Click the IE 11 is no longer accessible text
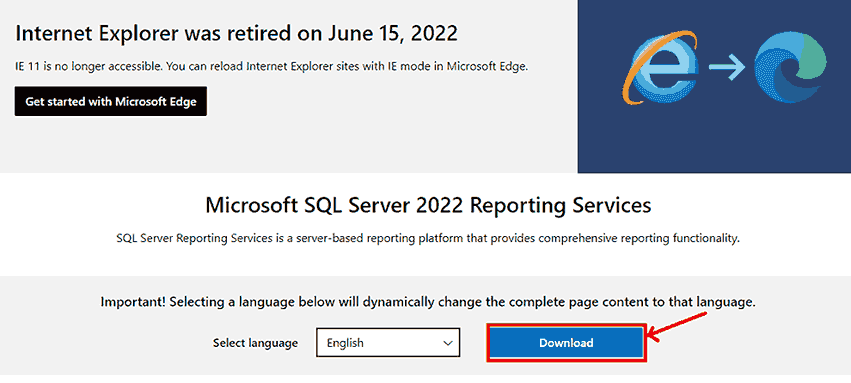Screen dimensions: 851x383 click(271, 66)
